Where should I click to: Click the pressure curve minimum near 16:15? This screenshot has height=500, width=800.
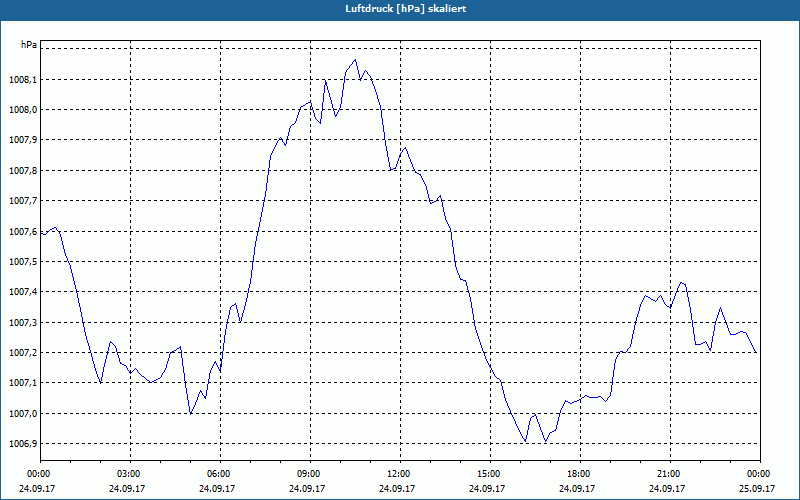coord(526,441)
